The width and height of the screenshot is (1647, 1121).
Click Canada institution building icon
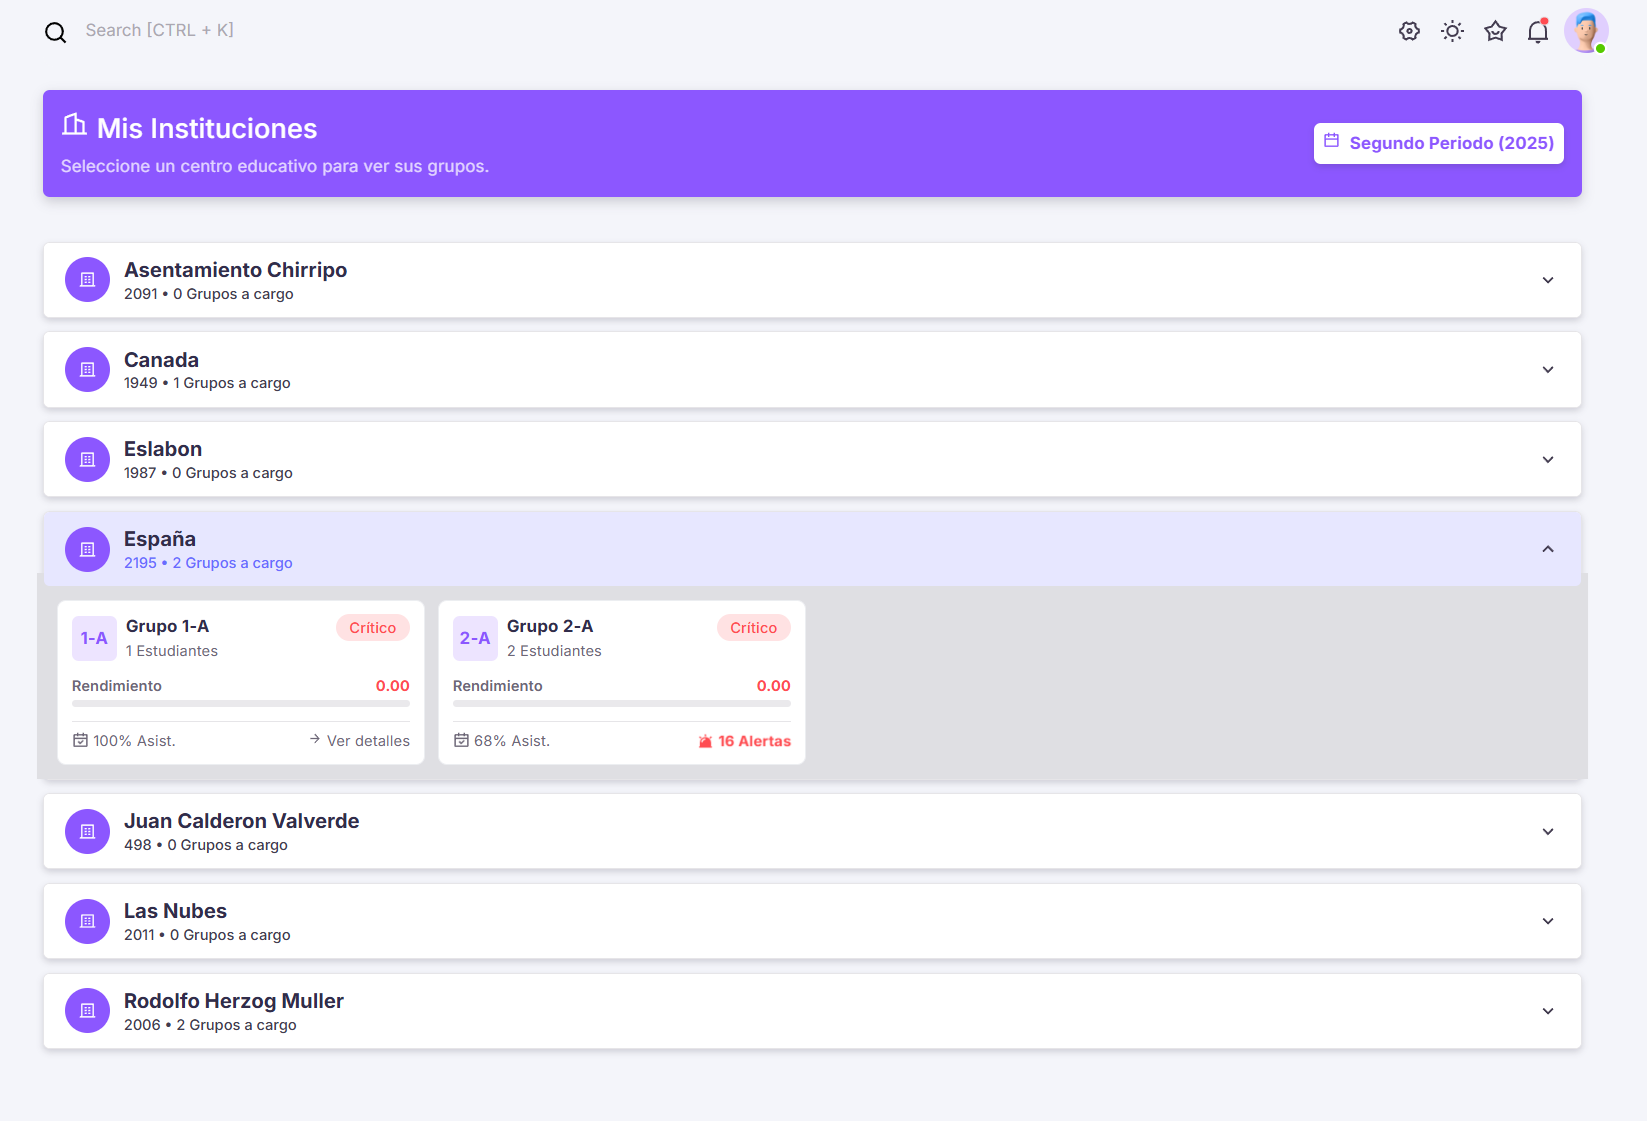click(x=87, y=370)
